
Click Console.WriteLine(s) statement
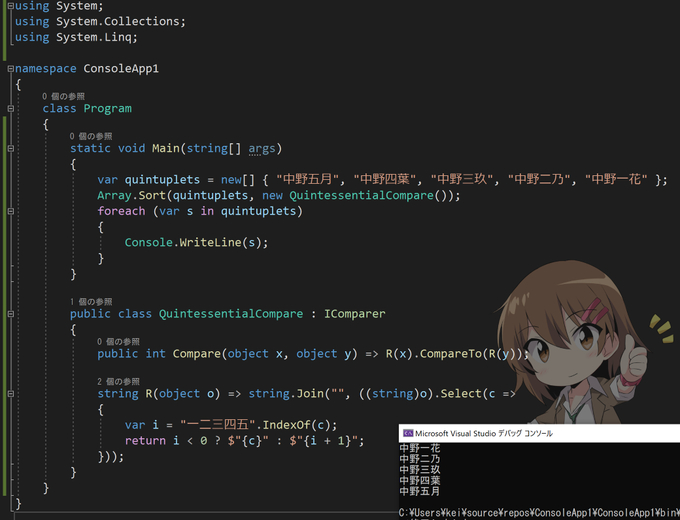click(196, 242)
